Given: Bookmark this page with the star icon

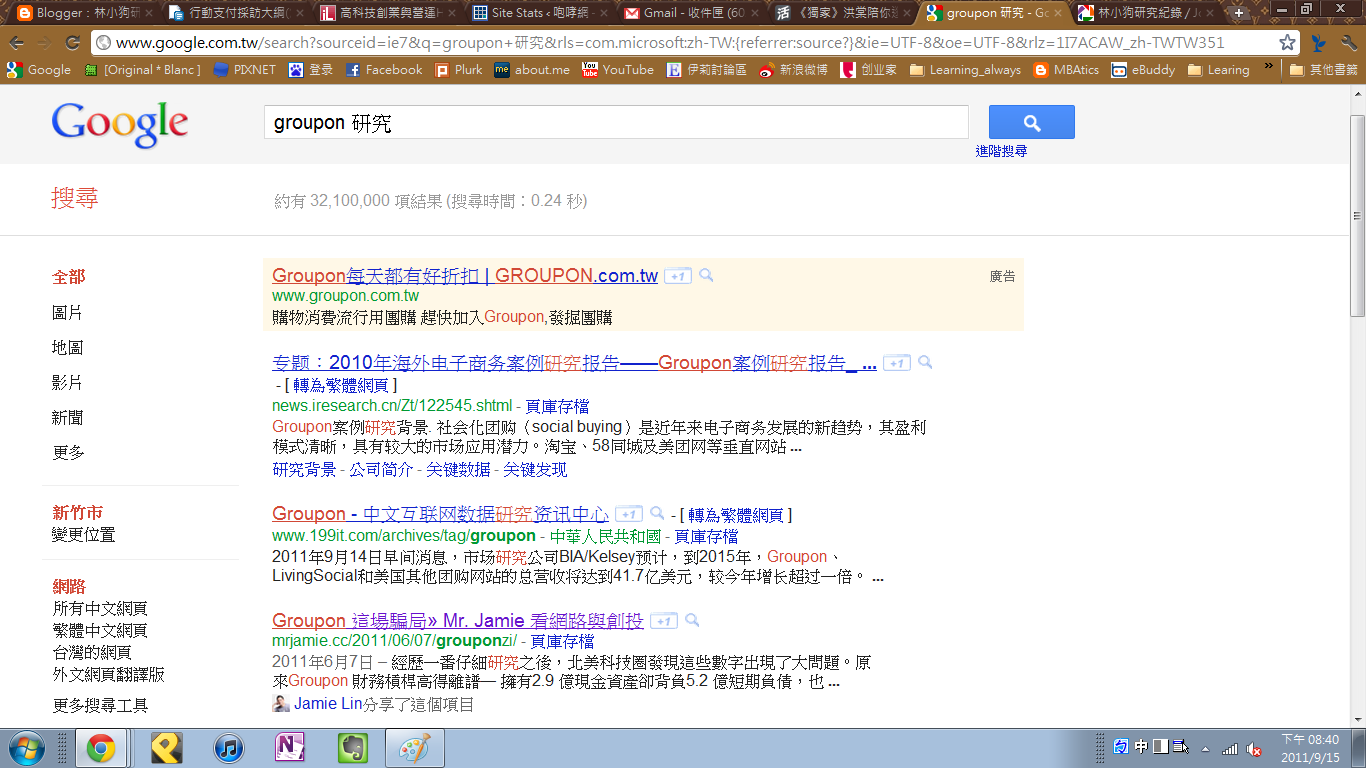Looking at the screenshot, I should (x=1287, y=43).
